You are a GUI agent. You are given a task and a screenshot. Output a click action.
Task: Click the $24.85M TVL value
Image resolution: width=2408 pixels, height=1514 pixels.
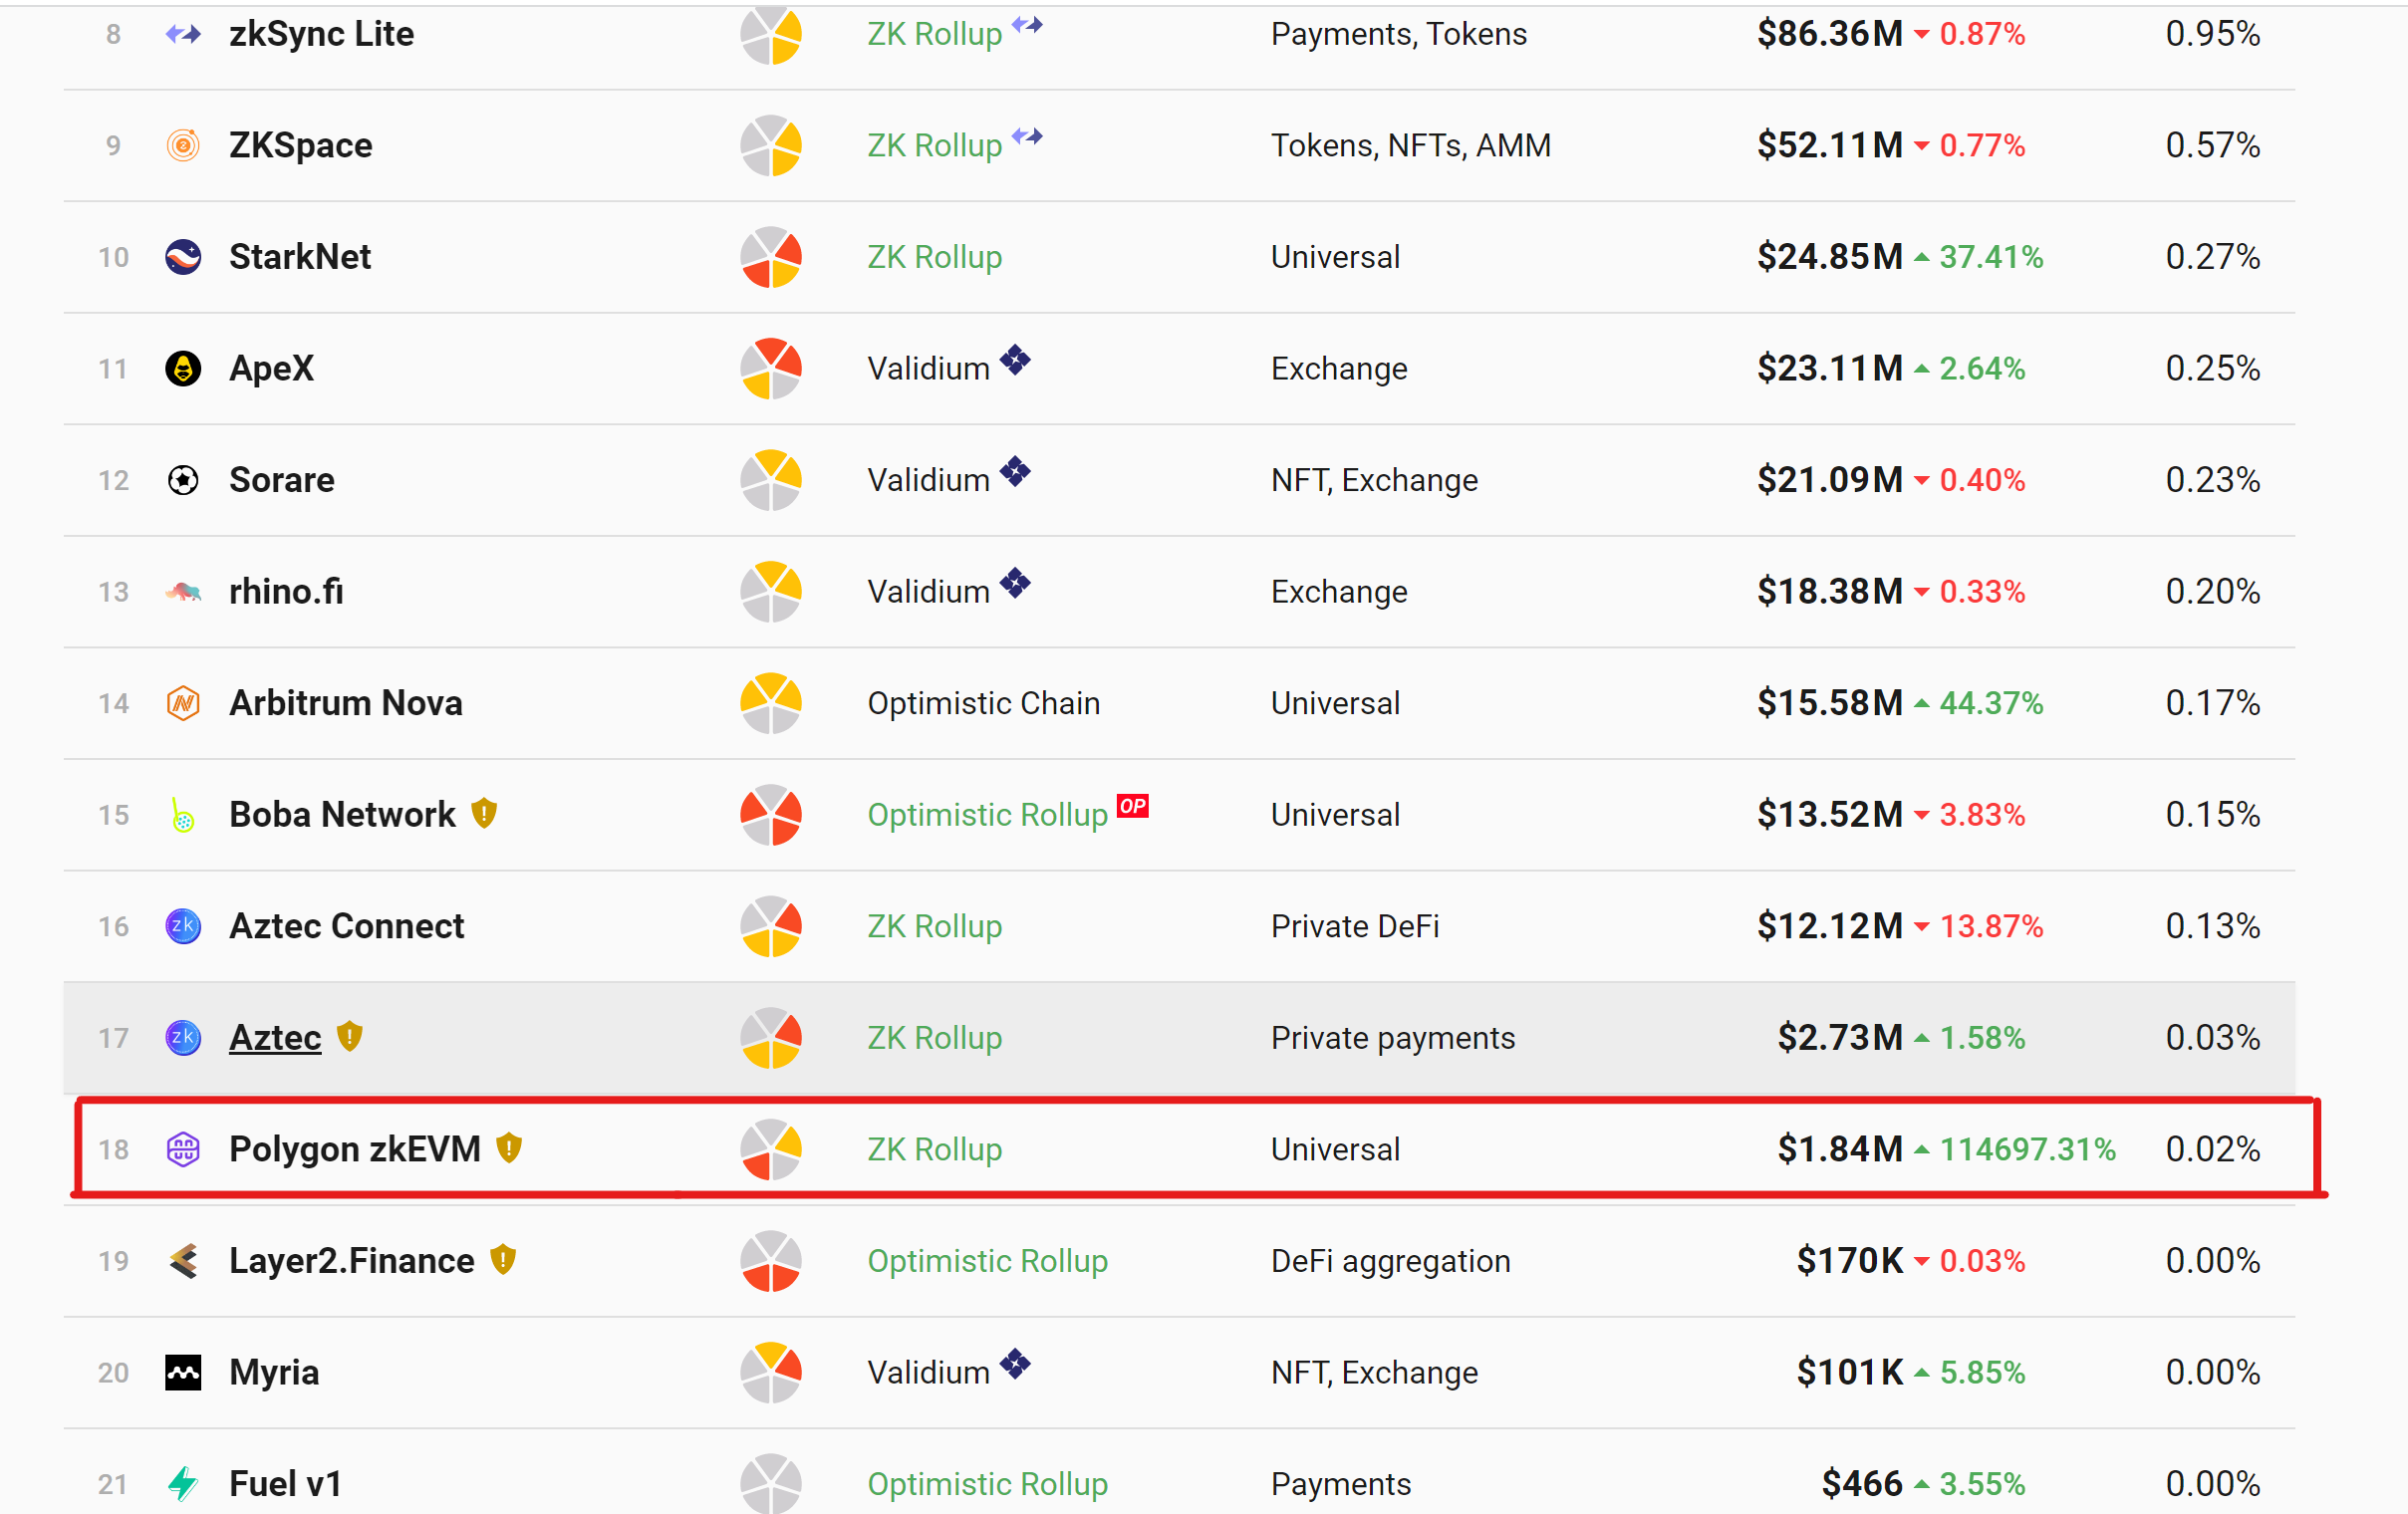(1830, 257)
